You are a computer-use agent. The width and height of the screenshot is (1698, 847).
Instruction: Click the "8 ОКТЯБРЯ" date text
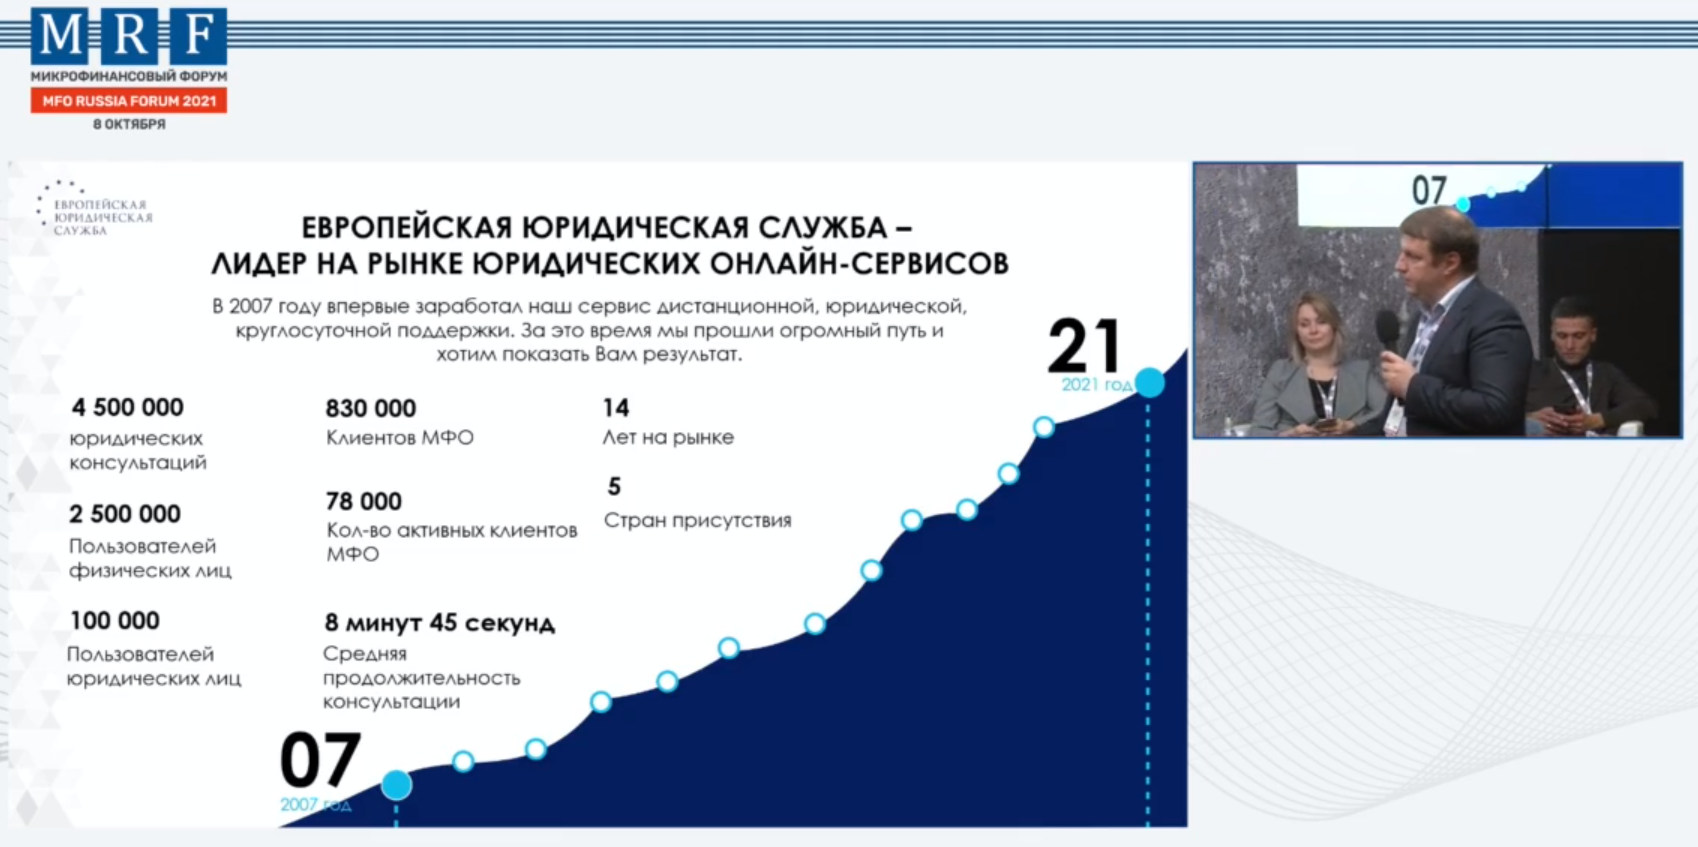coord(129,124)
